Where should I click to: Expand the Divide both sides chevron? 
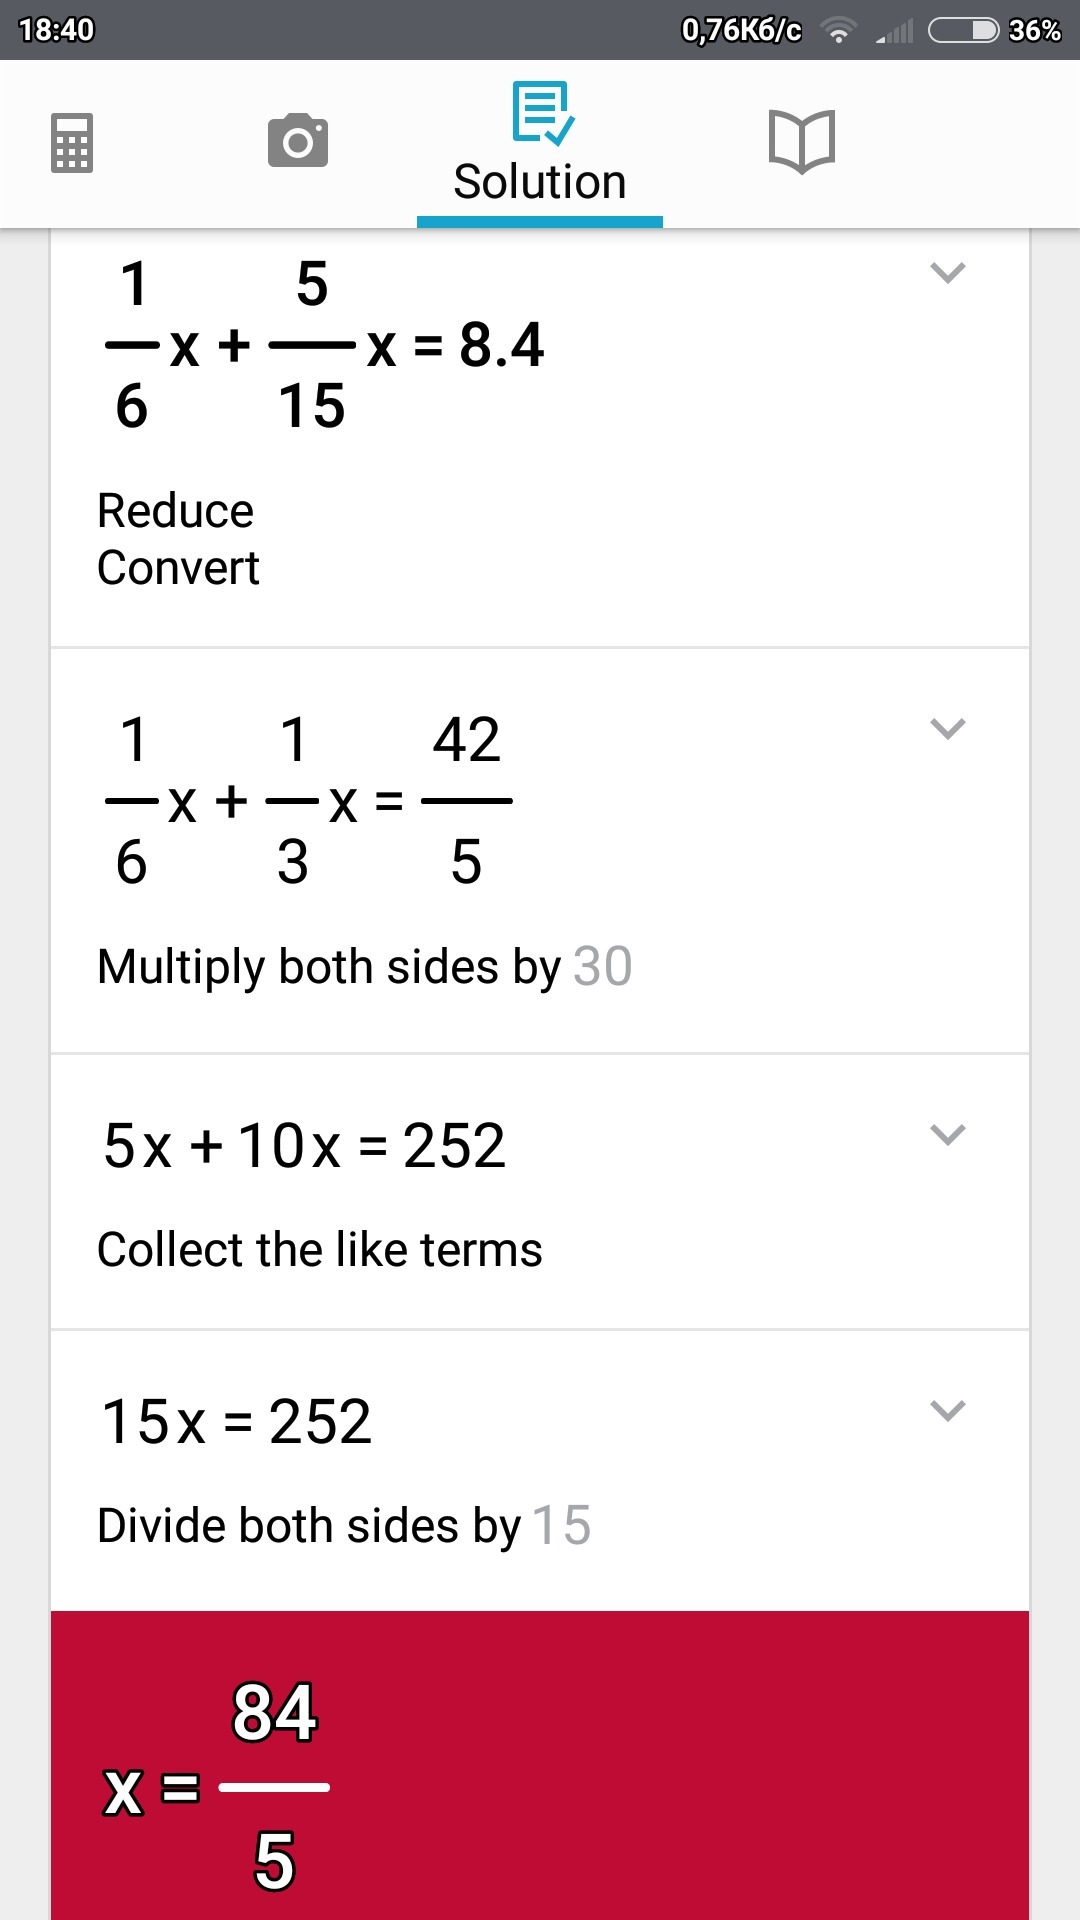click(x=947, y=1410)
